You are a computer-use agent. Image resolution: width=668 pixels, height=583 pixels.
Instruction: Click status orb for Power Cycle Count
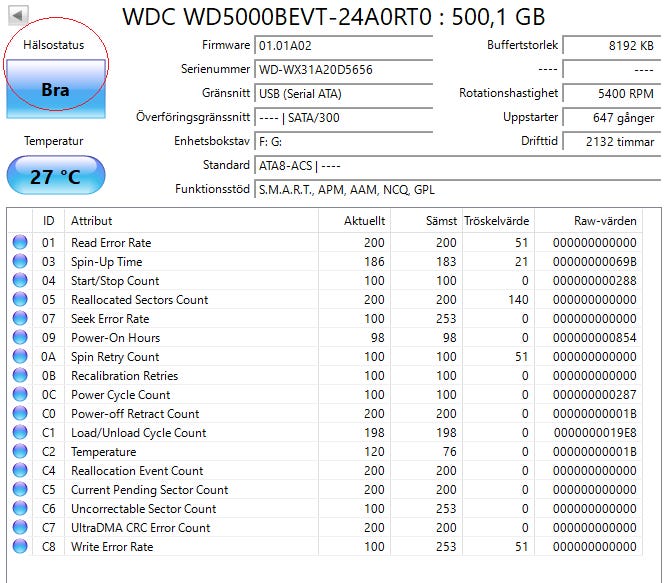(20, 394)
